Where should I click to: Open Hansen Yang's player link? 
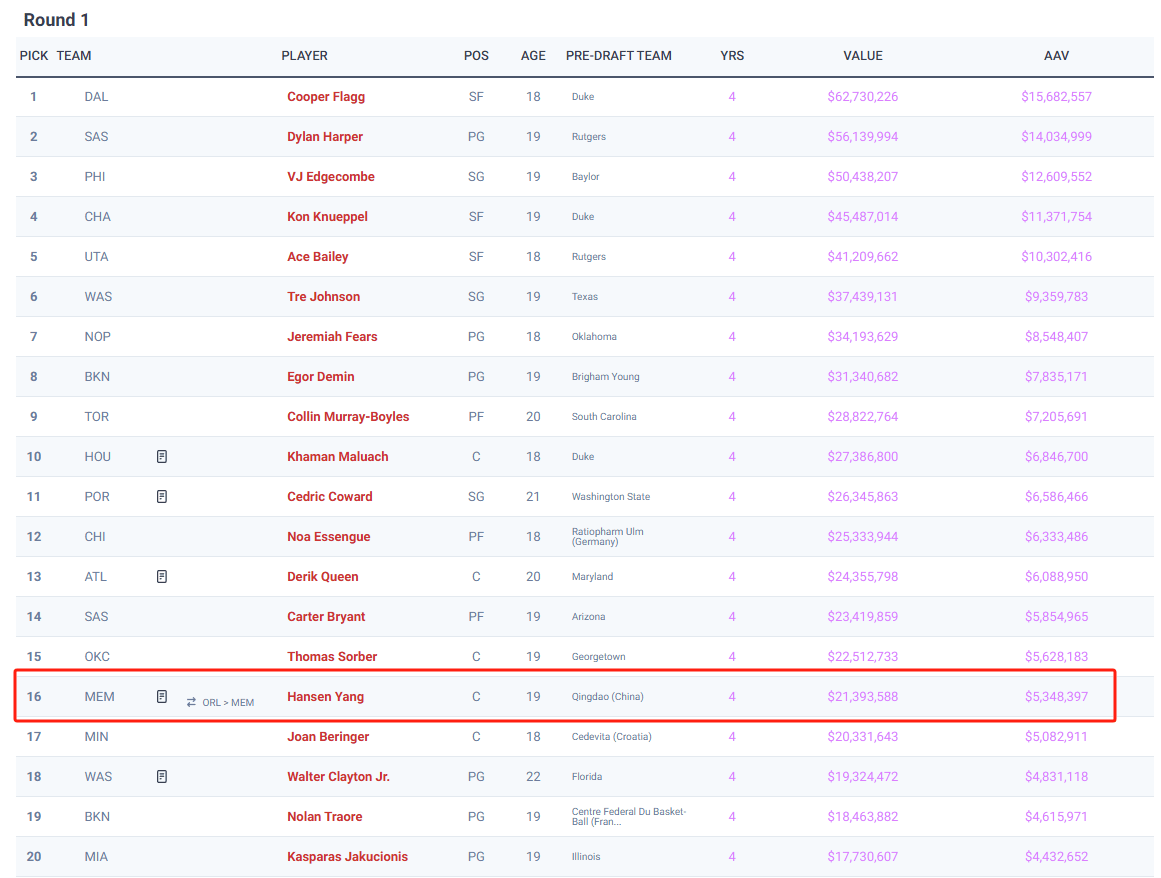coord(325,697)
